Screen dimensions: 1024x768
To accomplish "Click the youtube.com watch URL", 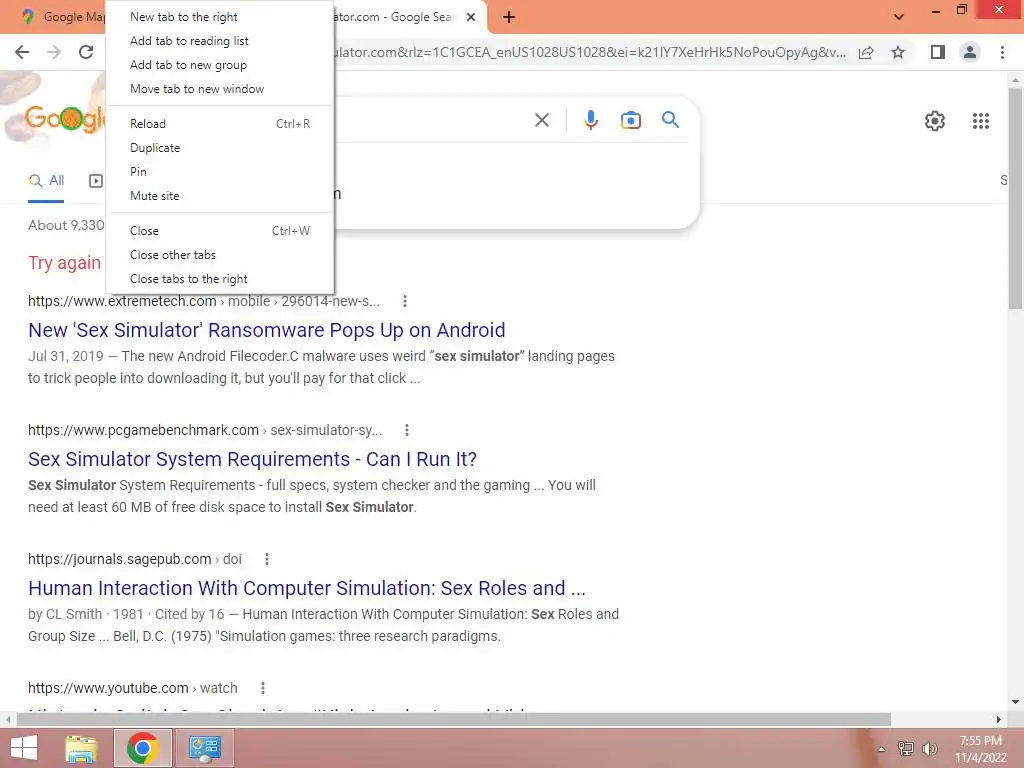I will pos(133,688).
